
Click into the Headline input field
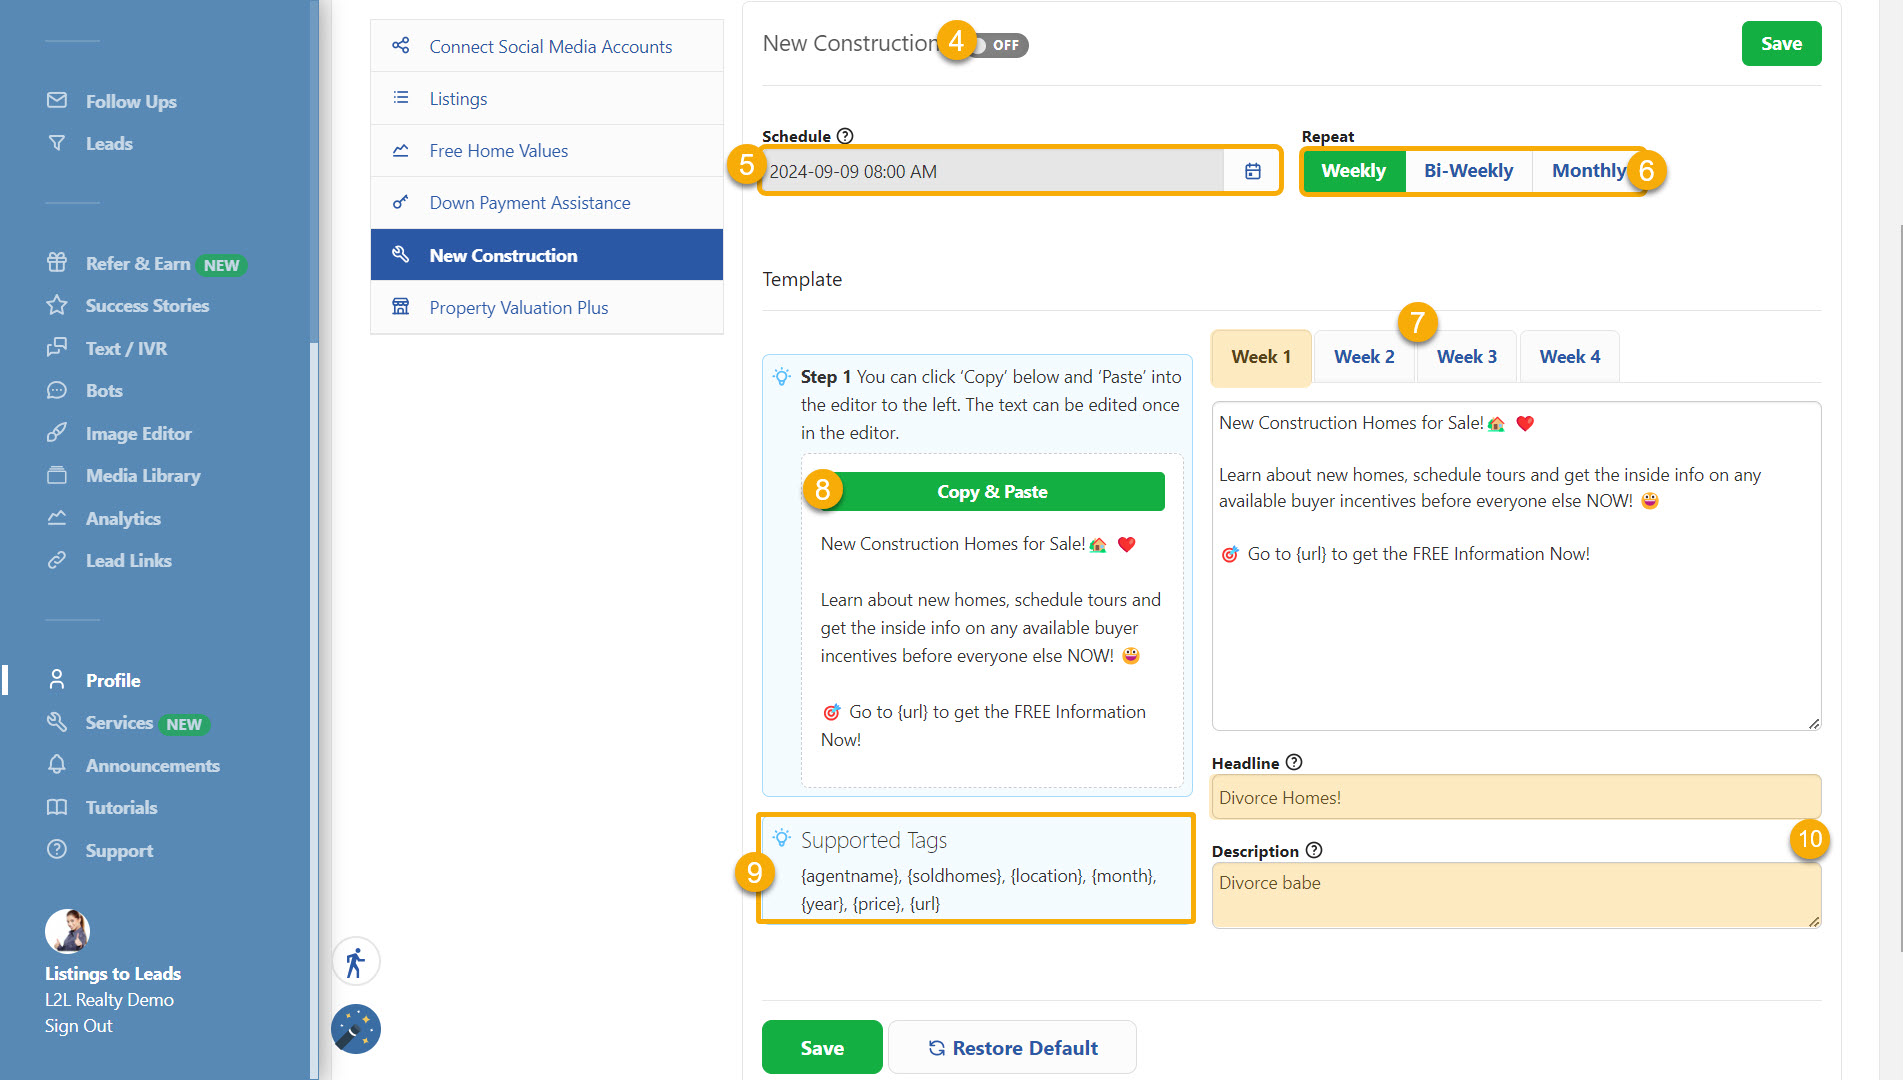tap(1515, 798)
